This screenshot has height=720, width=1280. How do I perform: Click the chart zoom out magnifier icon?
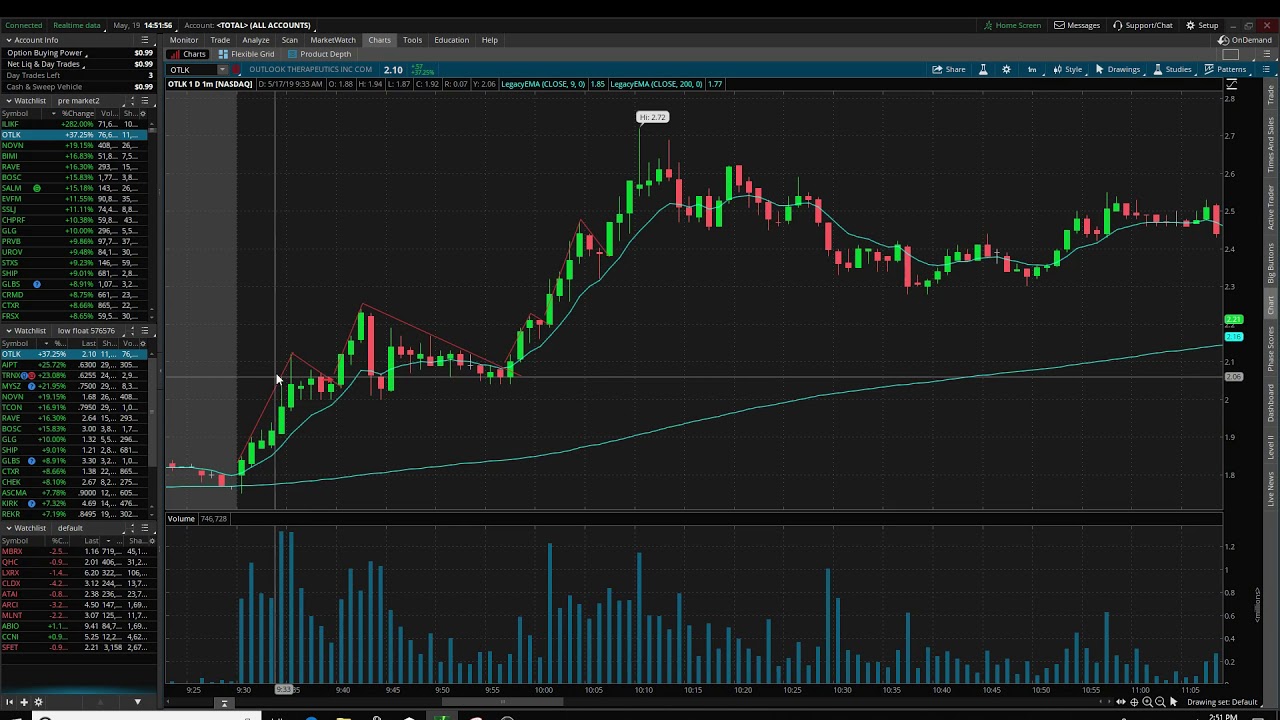(1160, 702)
